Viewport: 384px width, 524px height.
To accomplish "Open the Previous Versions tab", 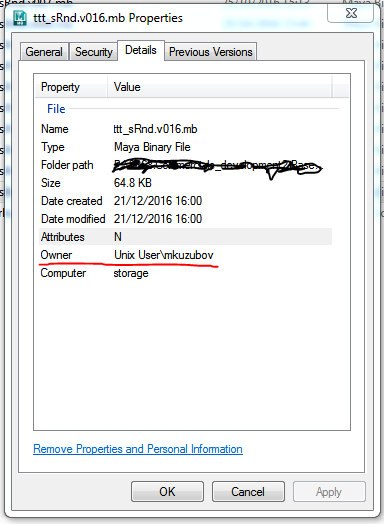I will pos(211,52).
